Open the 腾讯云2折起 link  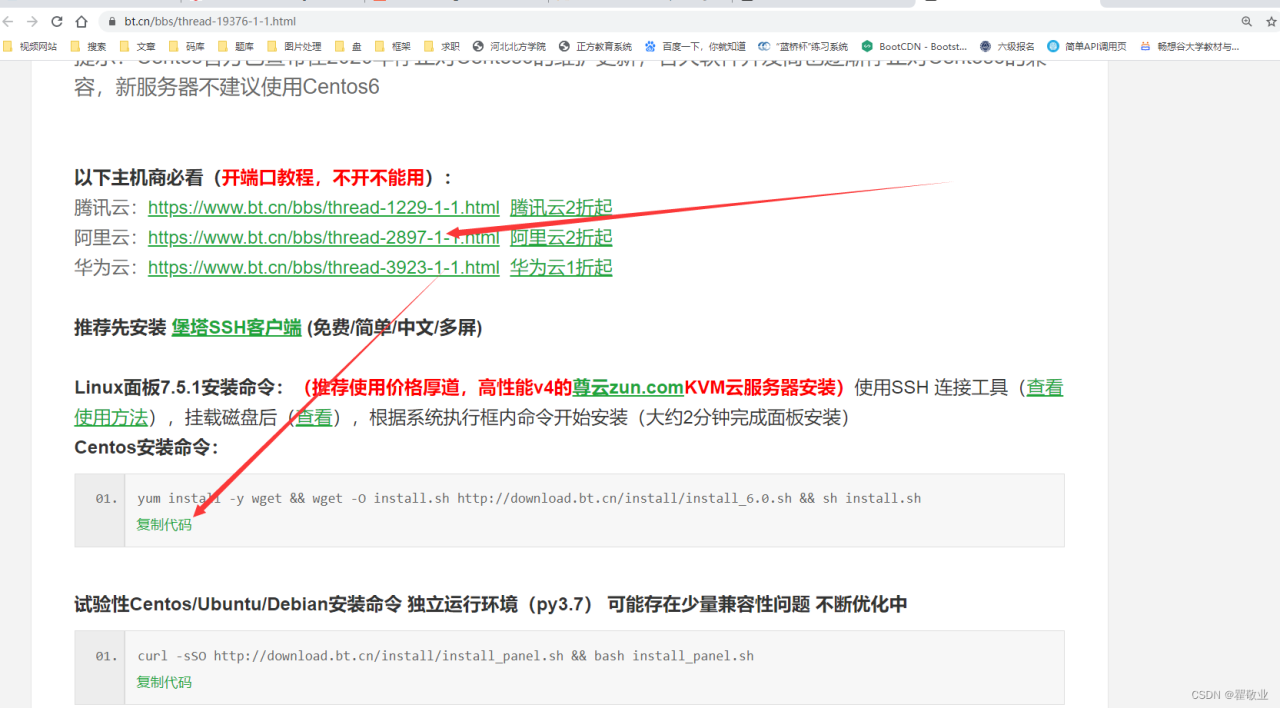(560, 207)
